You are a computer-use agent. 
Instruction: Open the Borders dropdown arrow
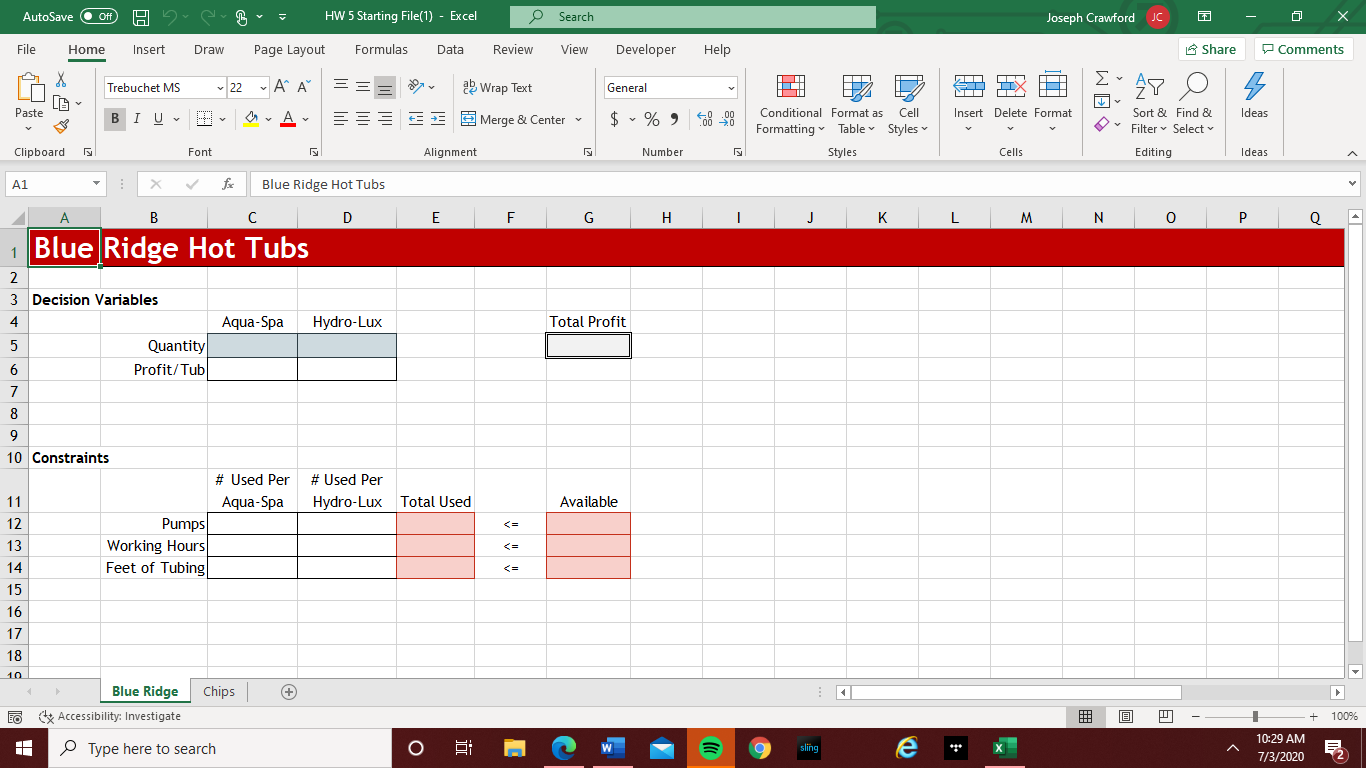click(x=221, y=120)
